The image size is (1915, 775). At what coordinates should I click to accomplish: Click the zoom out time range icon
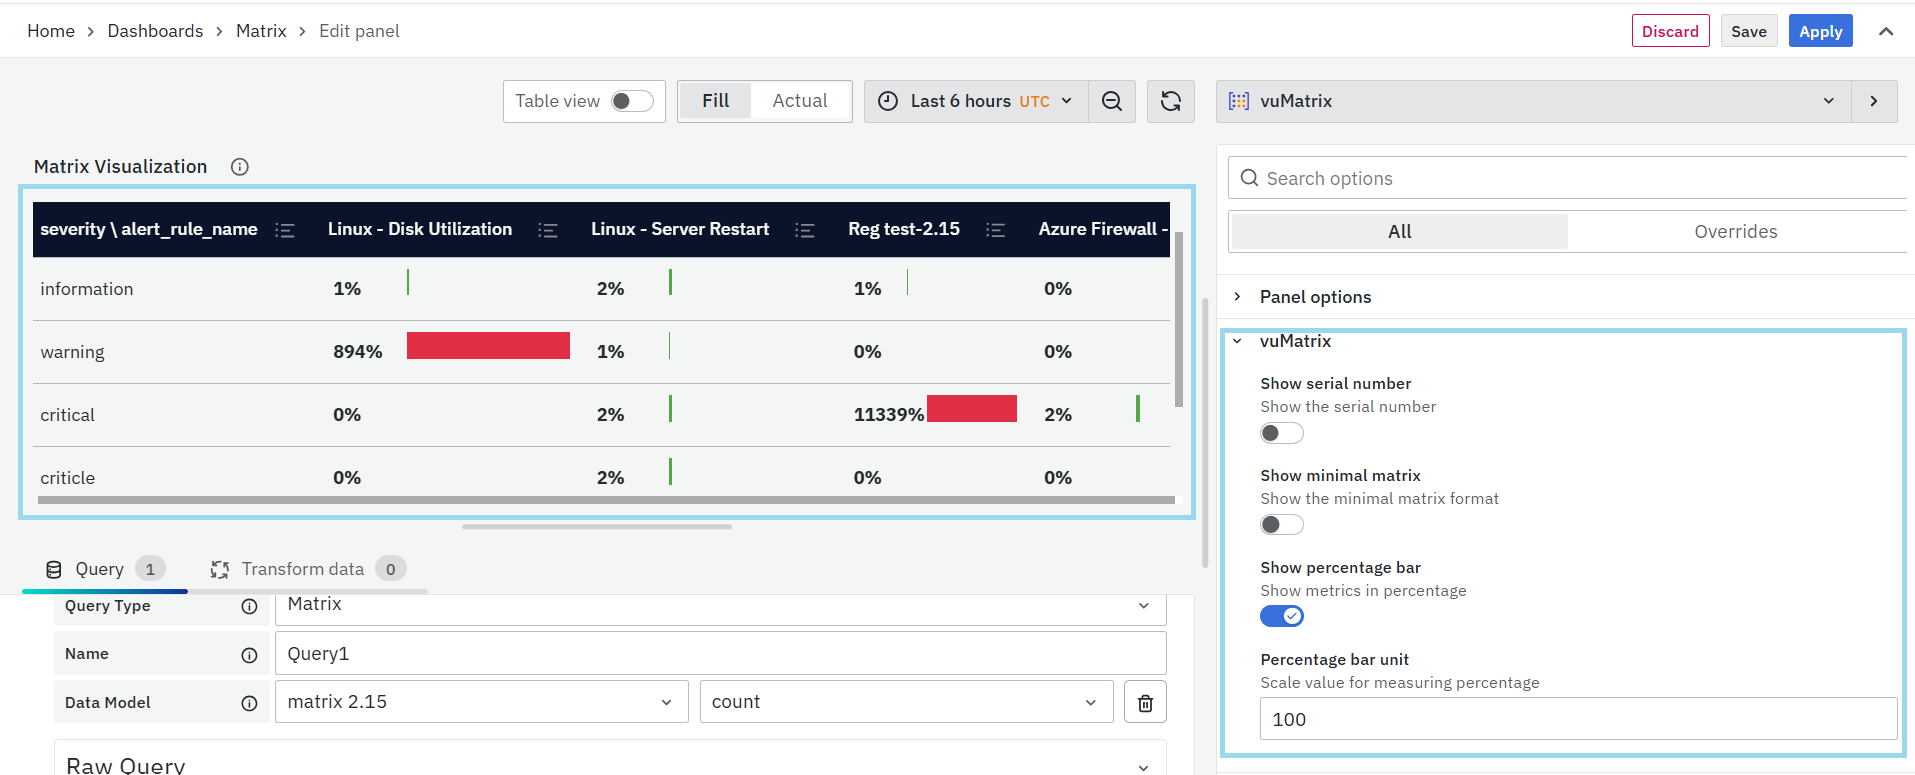coord(1111,101)
